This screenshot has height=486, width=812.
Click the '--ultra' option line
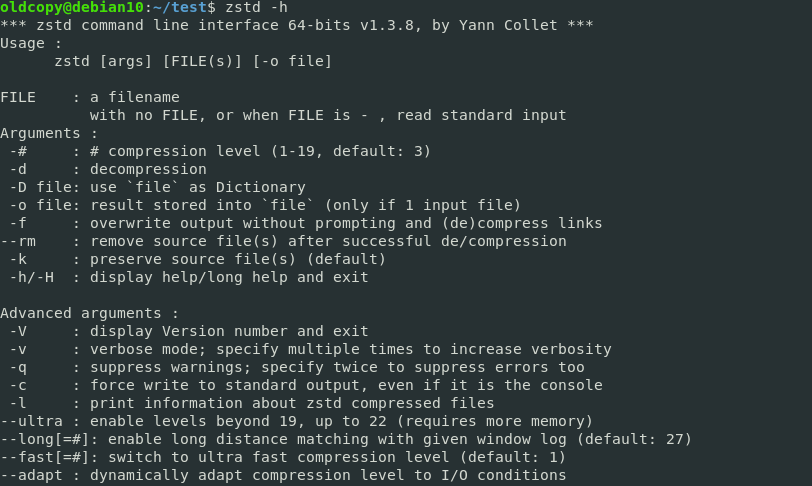[296, 421]
